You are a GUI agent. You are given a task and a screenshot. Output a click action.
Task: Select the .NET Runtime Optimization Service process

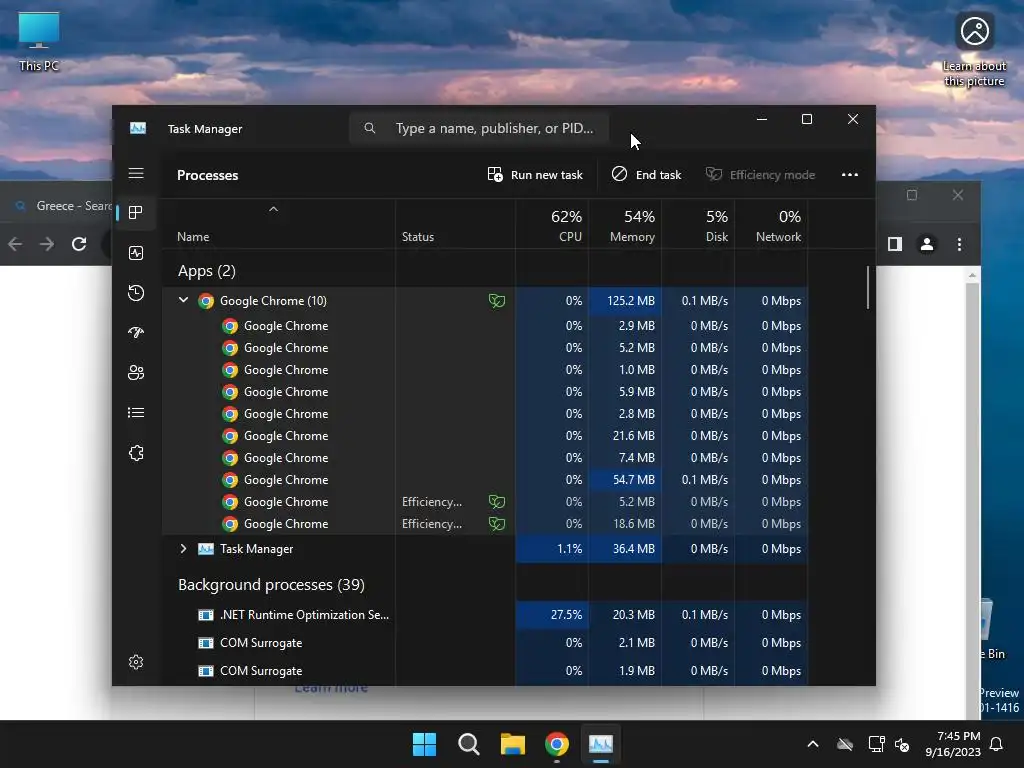[x=485, y=615]
